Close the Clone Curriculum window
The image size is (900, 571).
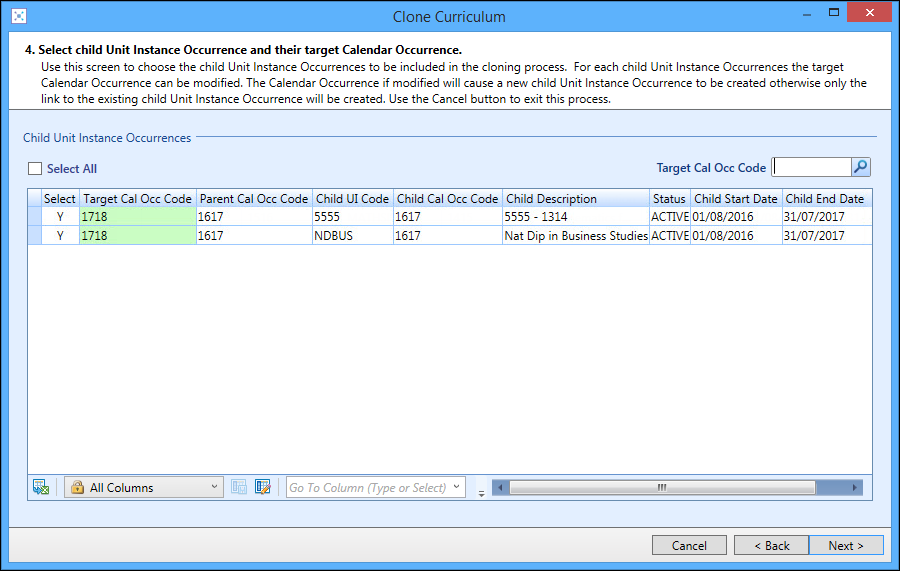(x=870, y=12)
